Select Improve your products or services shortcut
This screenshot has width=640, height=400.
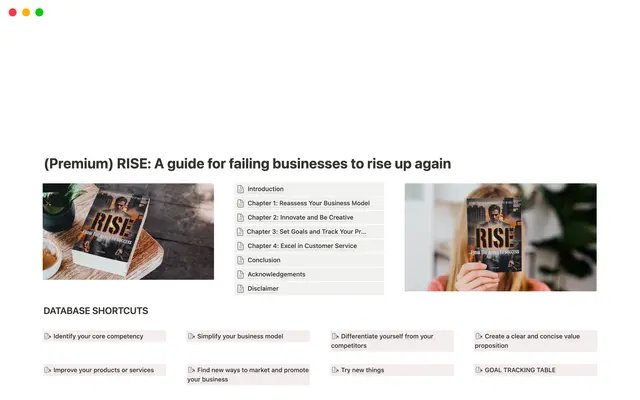(x=103, y=370)
